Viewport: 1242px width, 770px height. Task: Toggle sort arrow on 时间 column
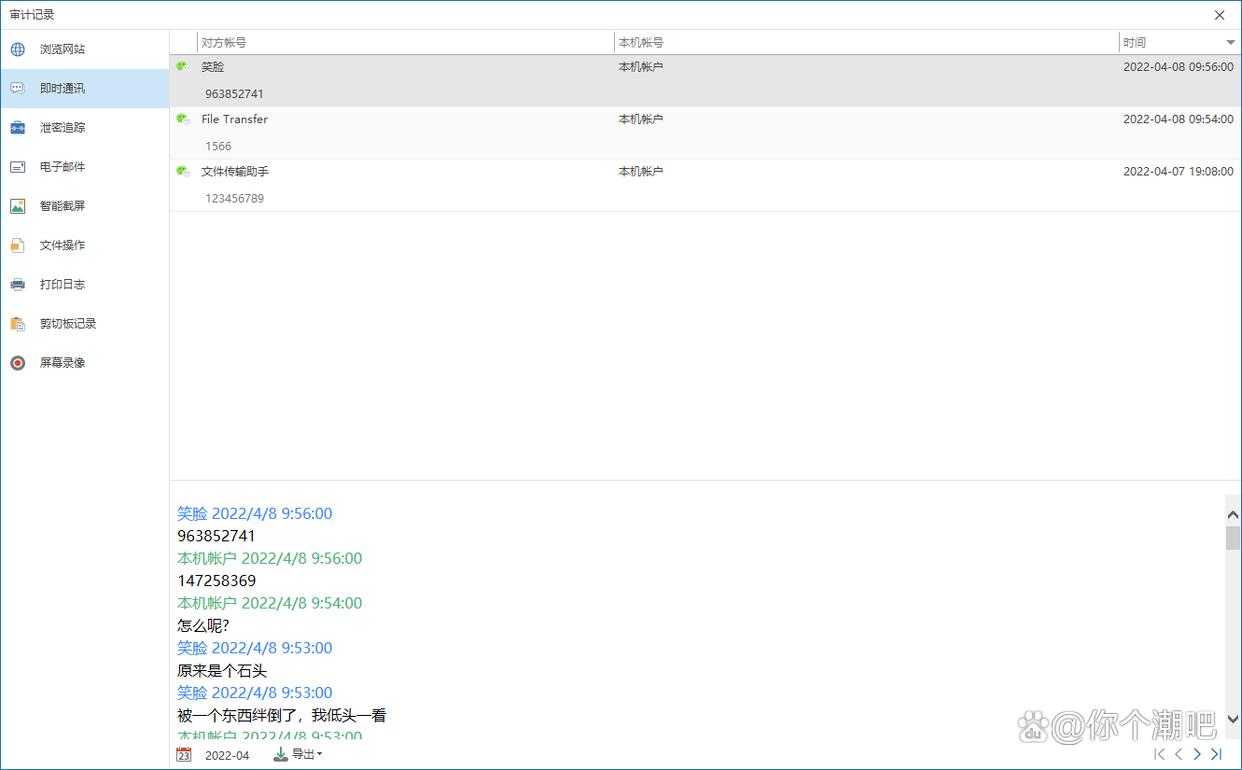coord(1230,43)
